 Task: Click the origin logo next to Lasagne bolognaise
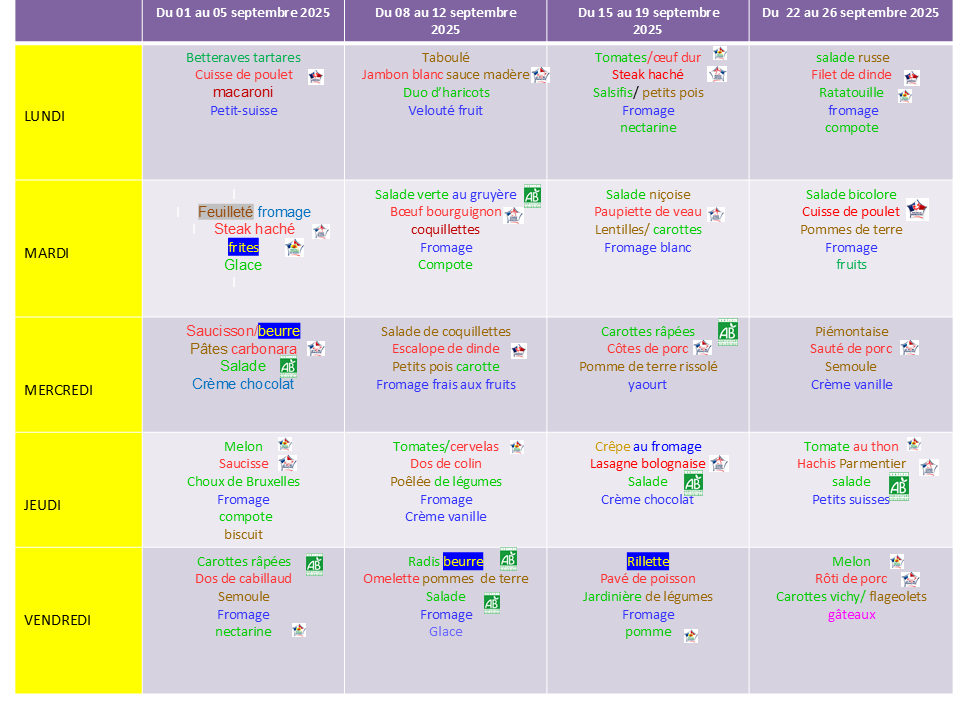tap(718, 463)
